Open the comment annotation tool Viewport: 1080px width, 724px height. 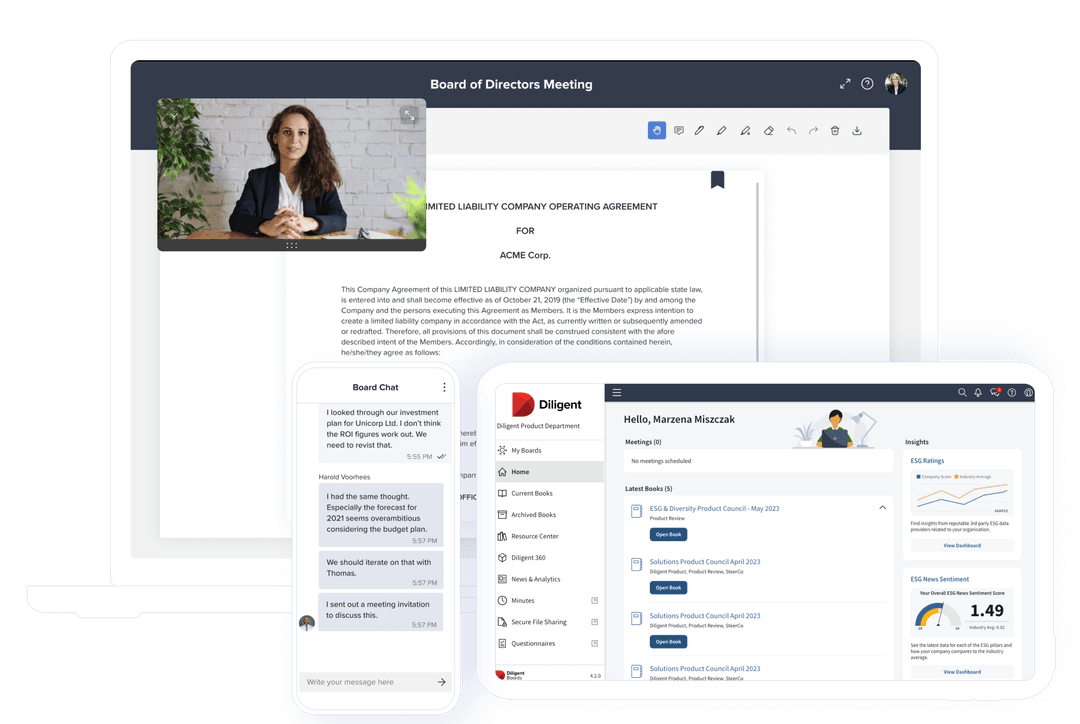(678, 130)
